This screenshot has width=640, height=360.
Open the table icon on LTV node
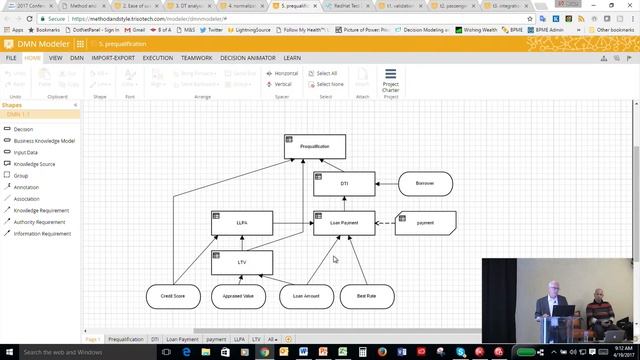[216, 256]
